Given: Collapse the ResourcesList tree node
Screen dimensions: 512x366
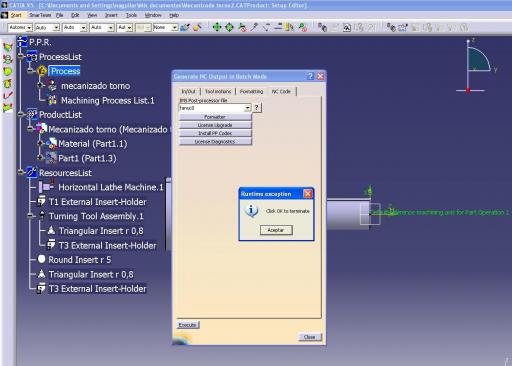Looking at the screenshot, I should click(21, 172).
